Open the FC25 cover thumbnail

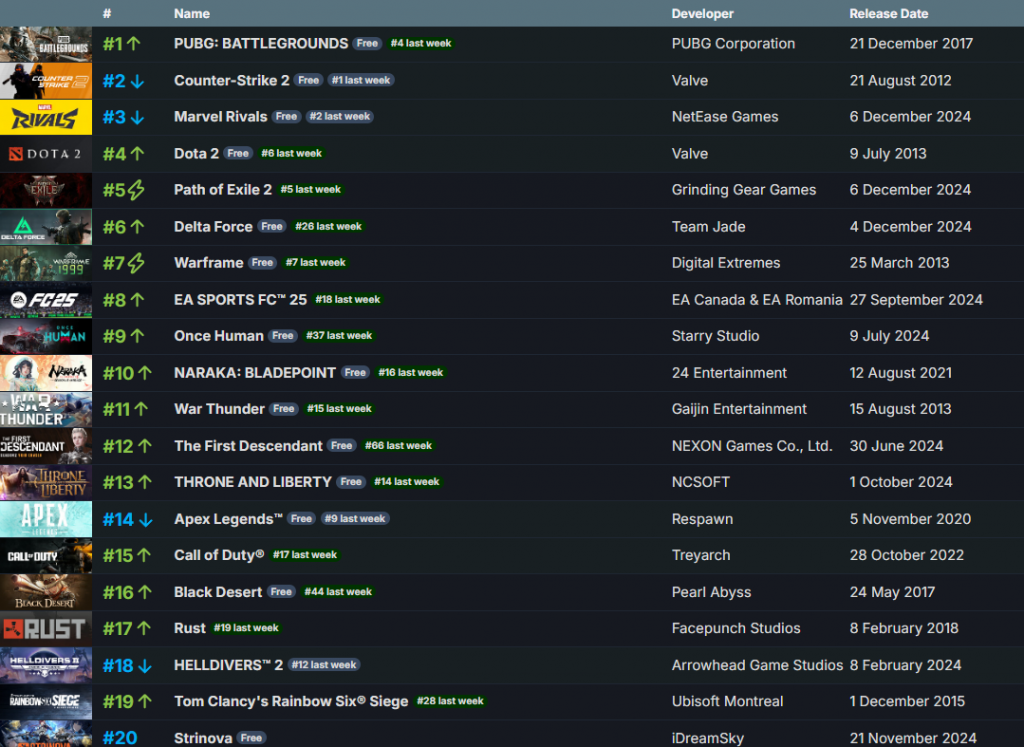click(46, 300)
